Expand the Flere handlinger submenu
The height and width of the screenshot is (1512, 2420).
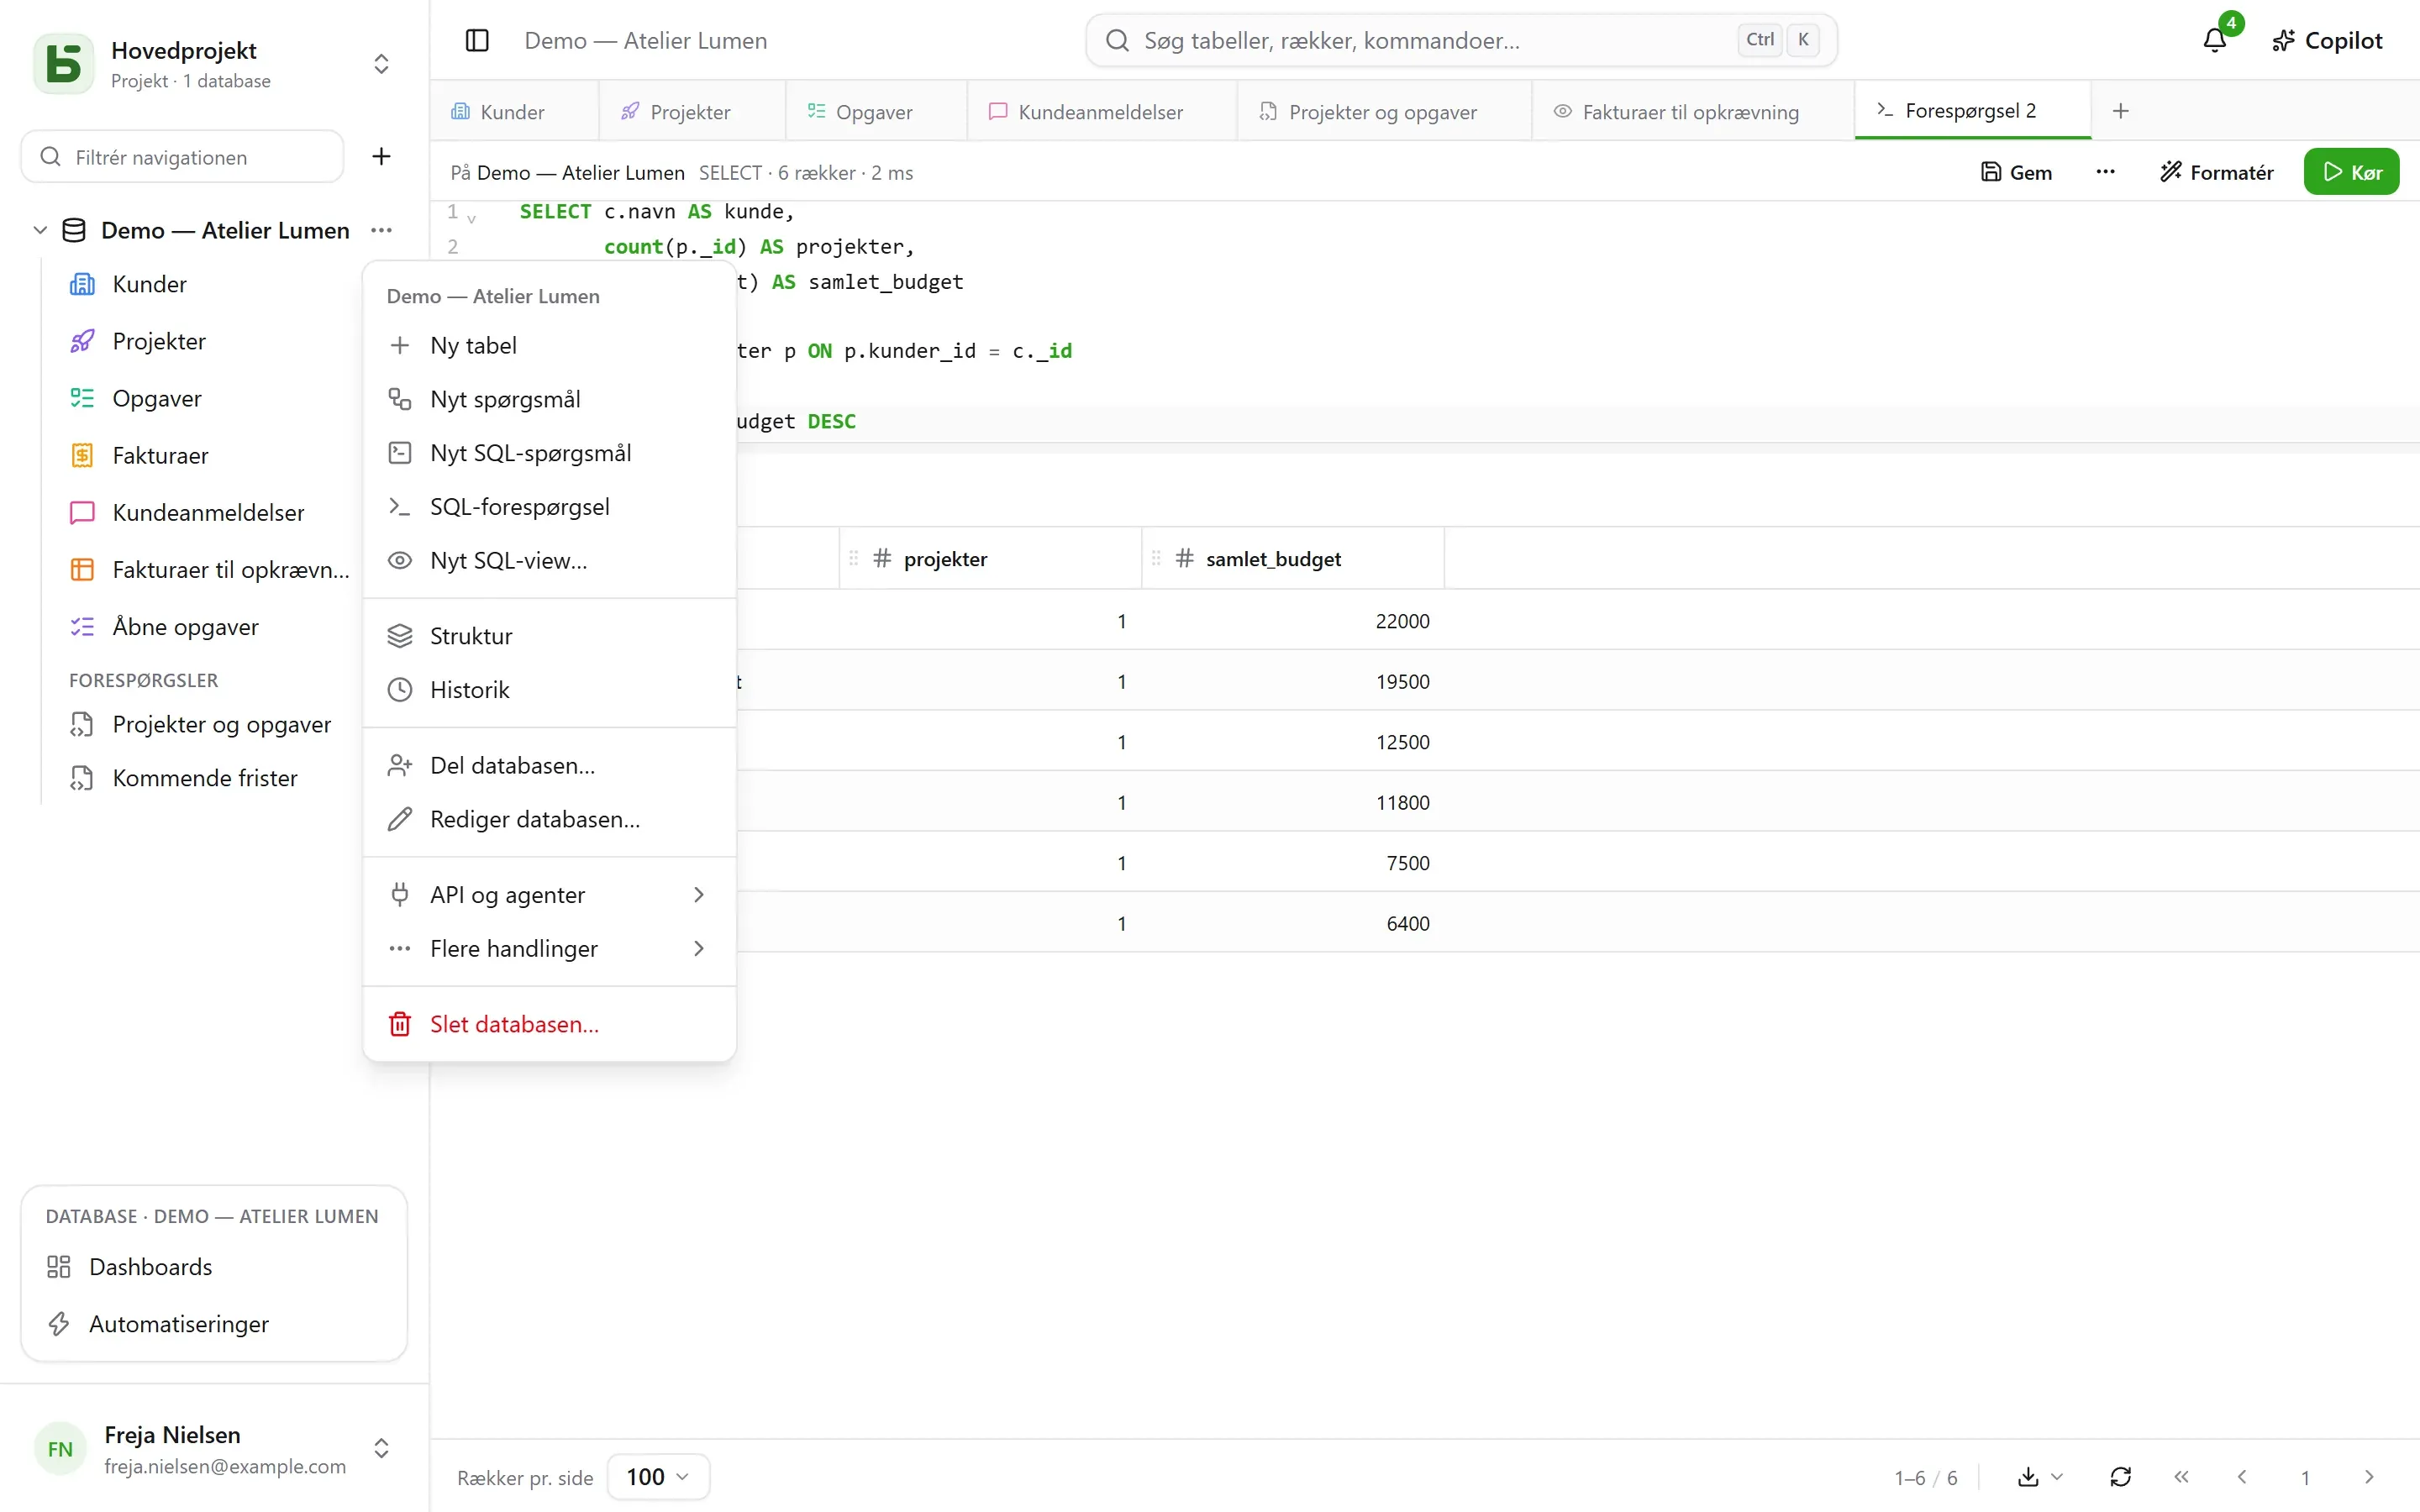coord(549,949)
